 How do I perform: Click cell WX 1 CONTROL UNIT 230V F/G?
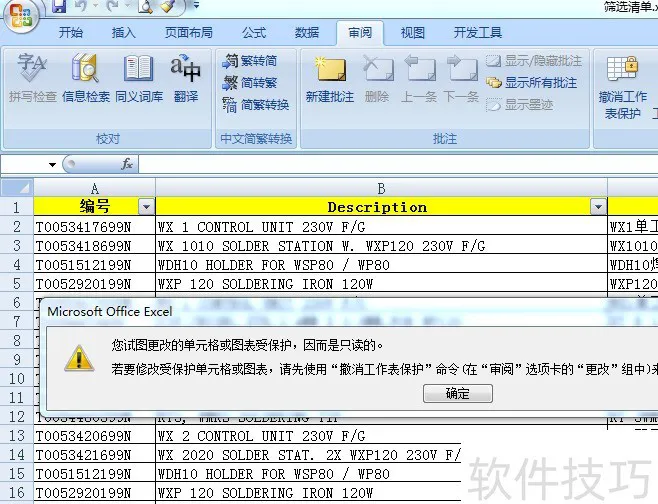(x=381, y=227)
